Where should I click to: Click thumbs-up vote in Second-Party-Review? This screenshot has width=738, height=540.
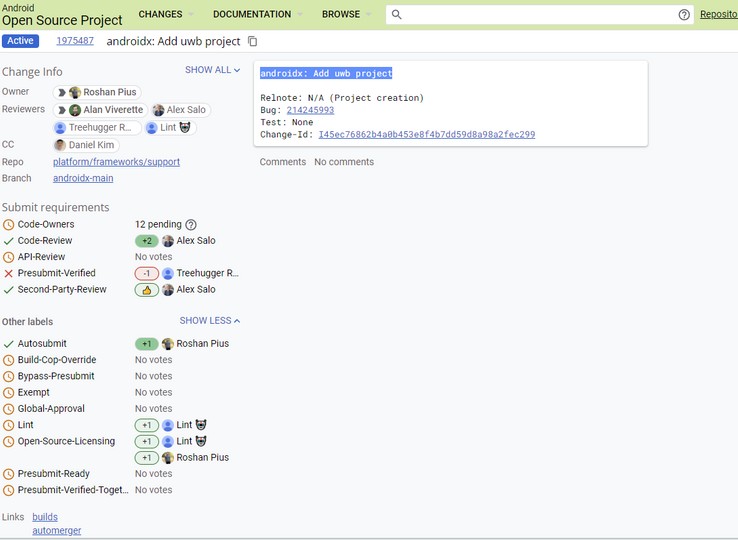(147, 290)
